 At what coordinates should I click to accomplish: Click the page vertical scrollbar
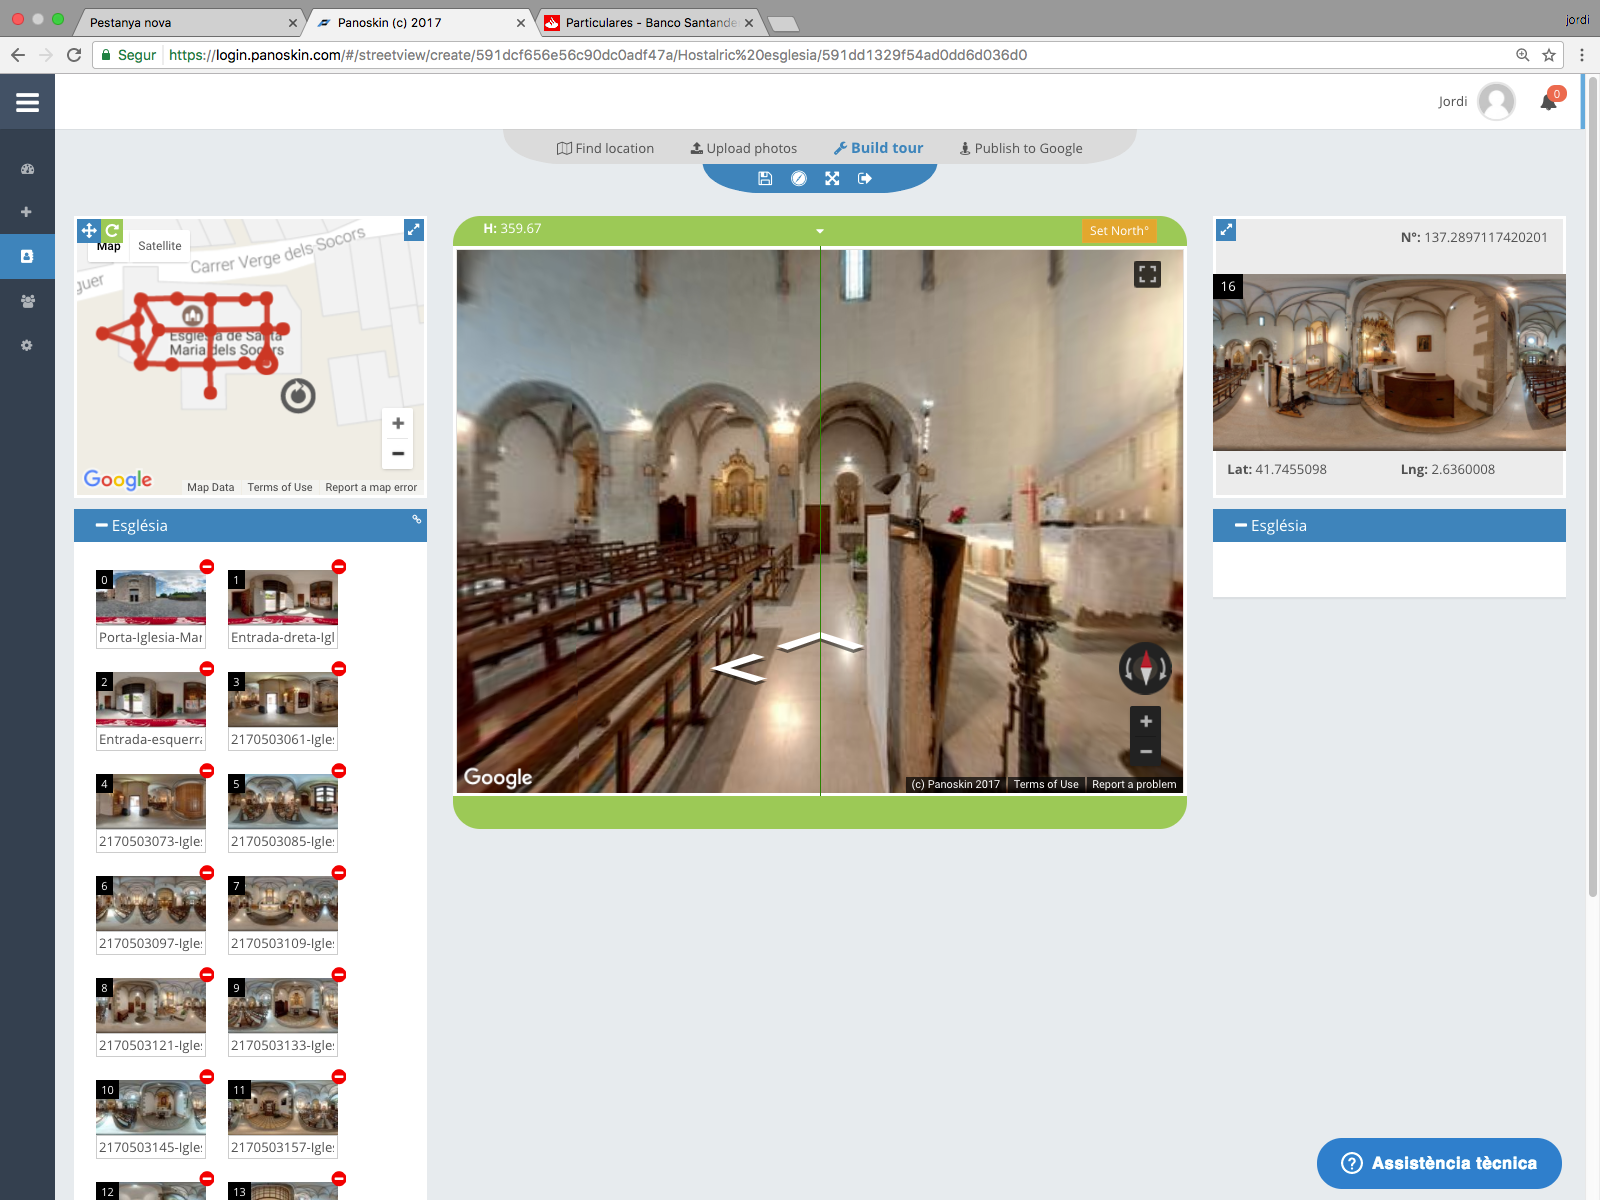click(x=1592, y=485)
